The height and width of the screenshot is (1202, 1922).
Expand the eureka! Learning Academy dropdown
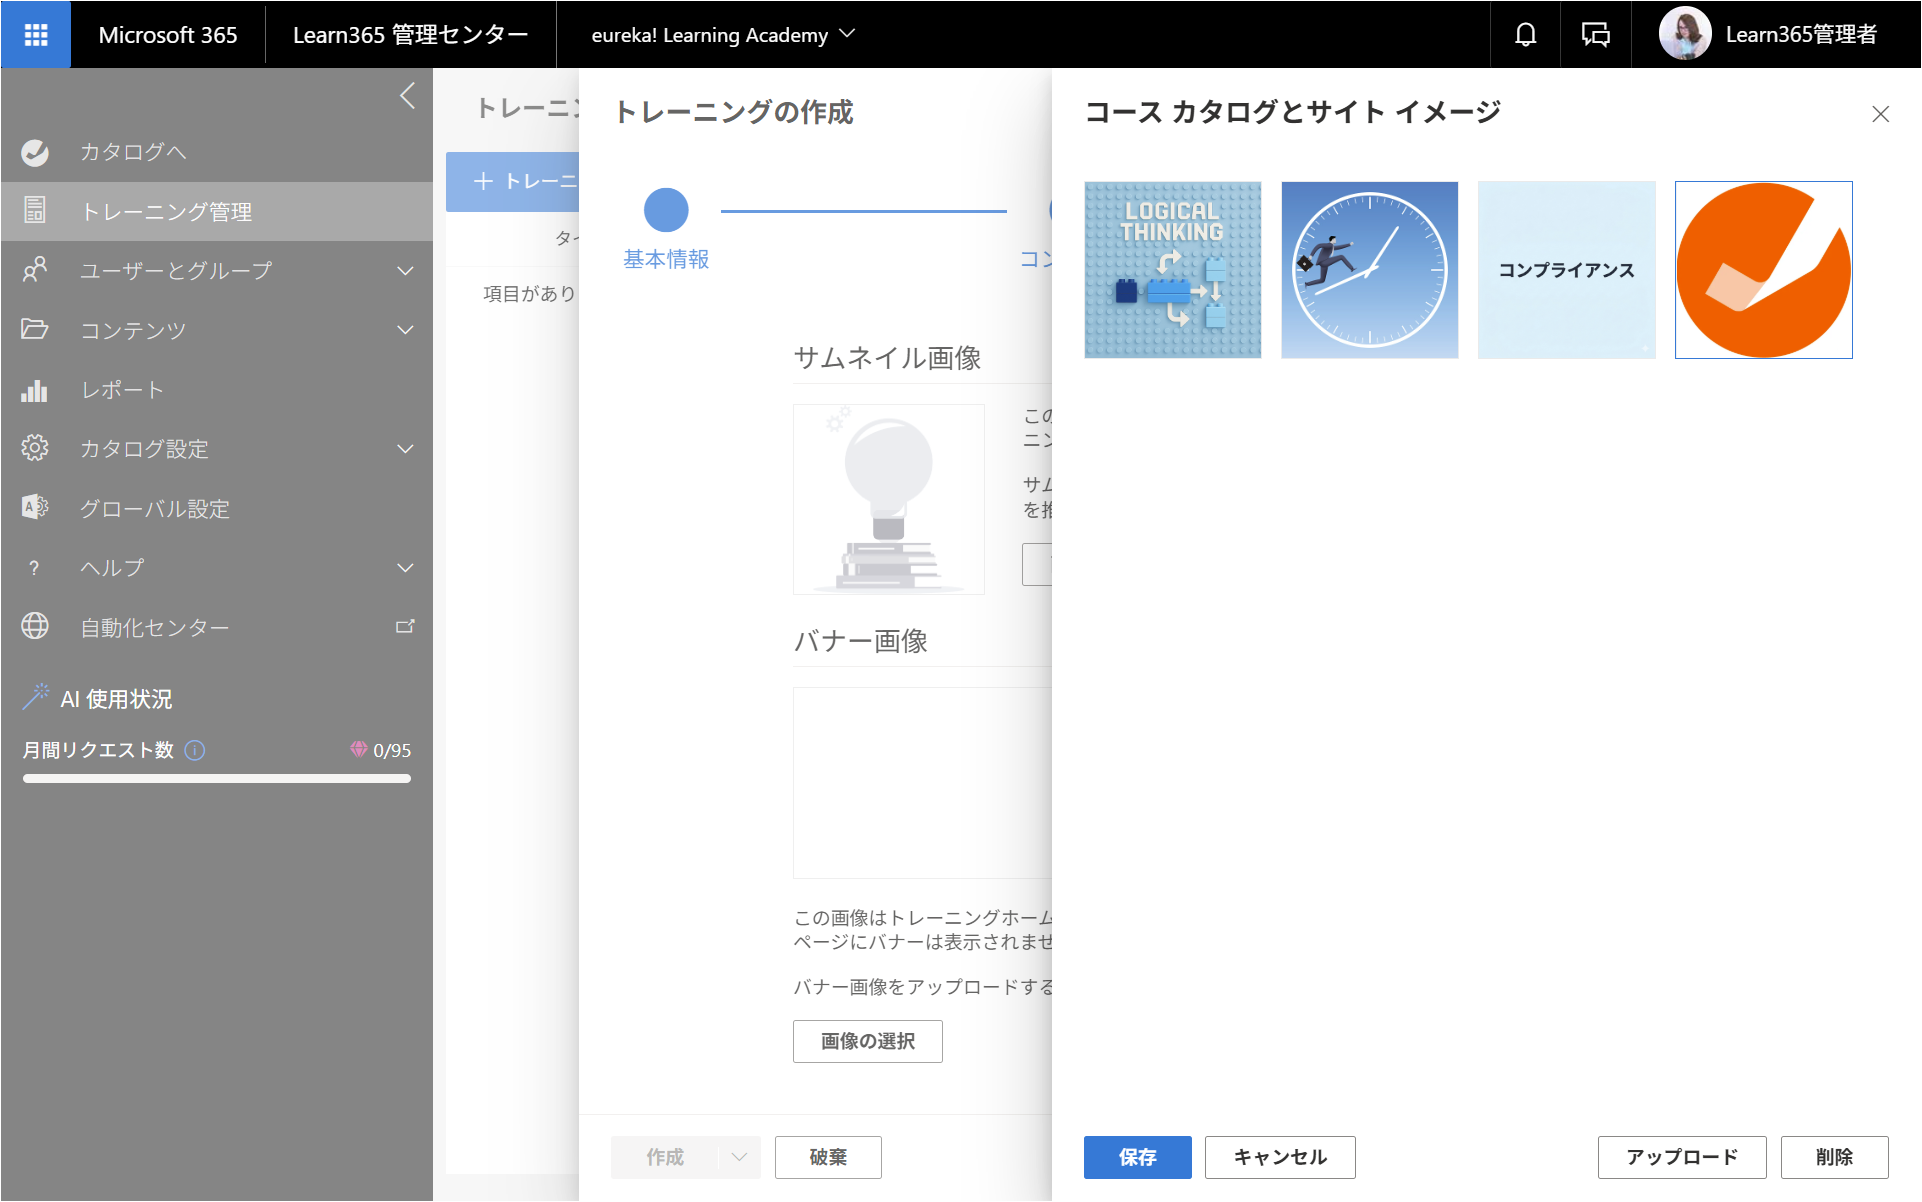click(847, 33)
